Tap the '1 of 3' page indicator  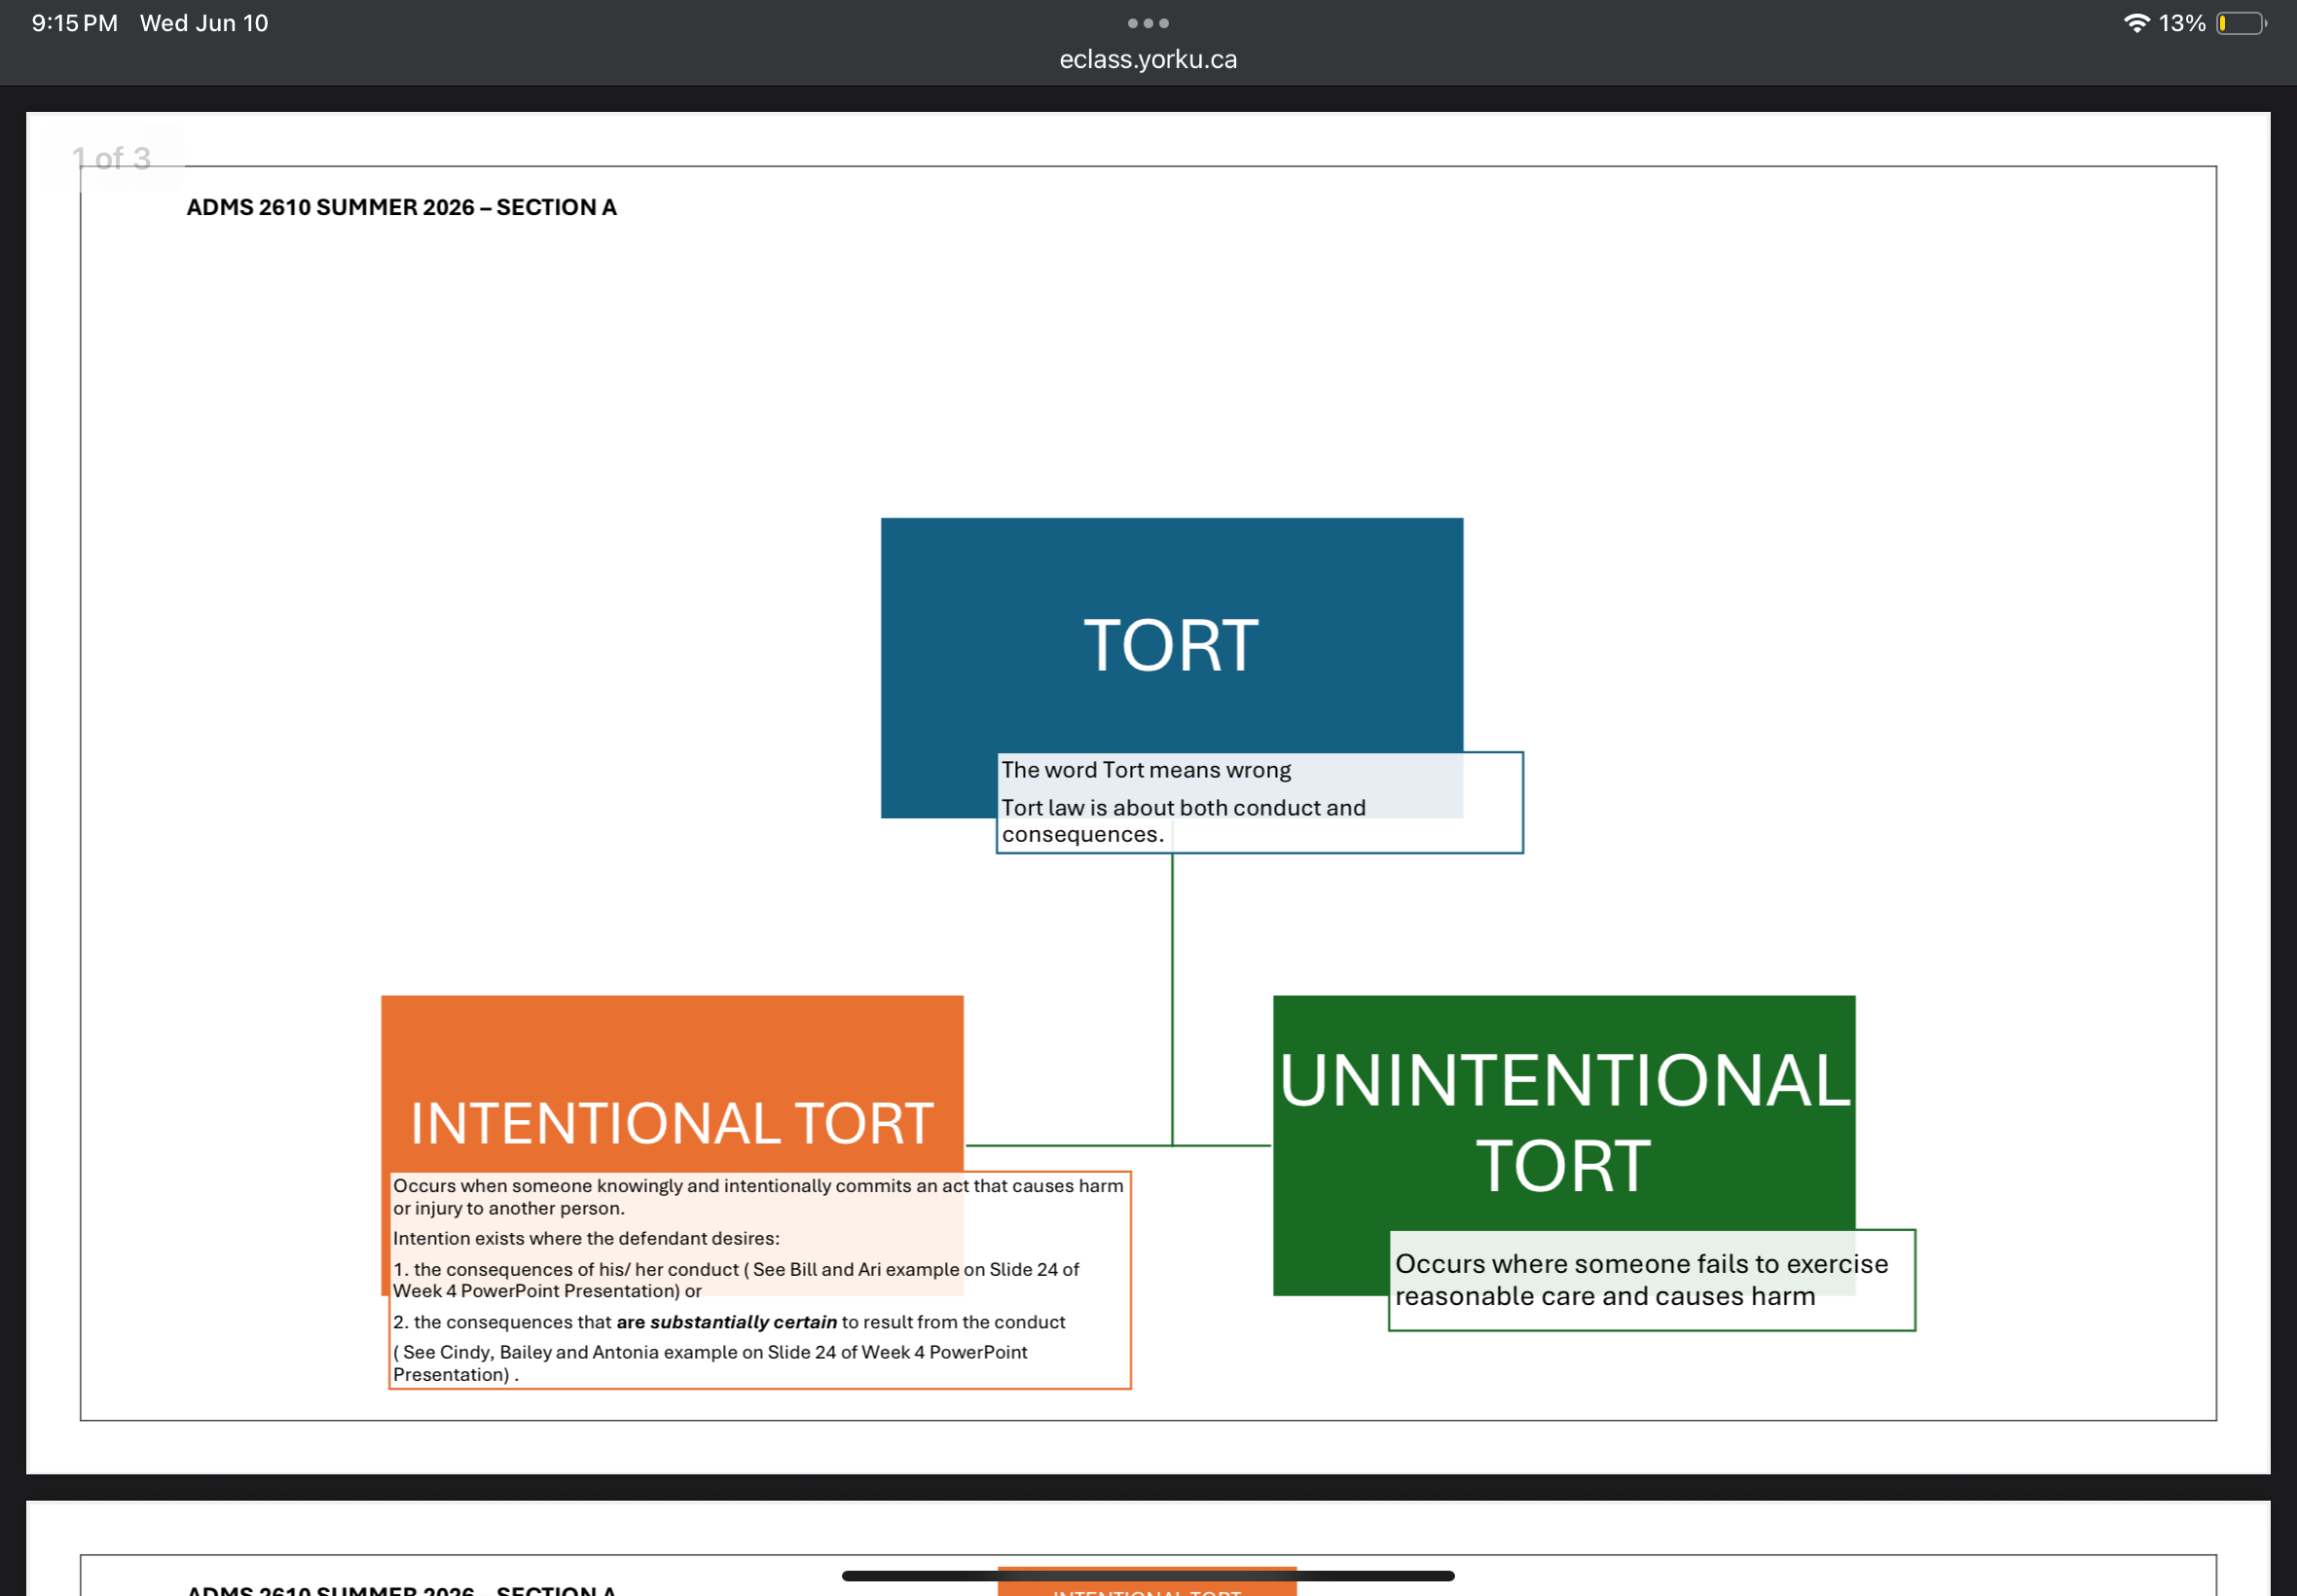tap(111, 158)
